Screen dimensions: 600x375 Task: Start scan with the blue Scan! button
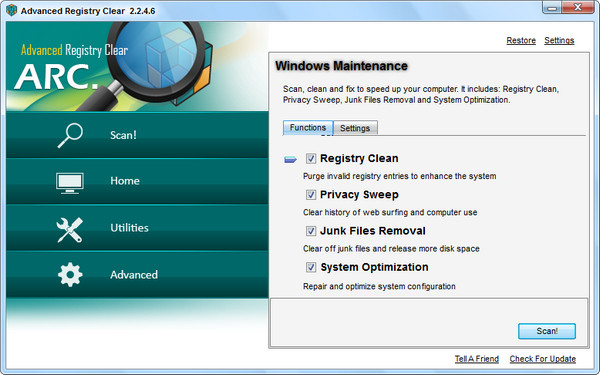click(547, 331)
